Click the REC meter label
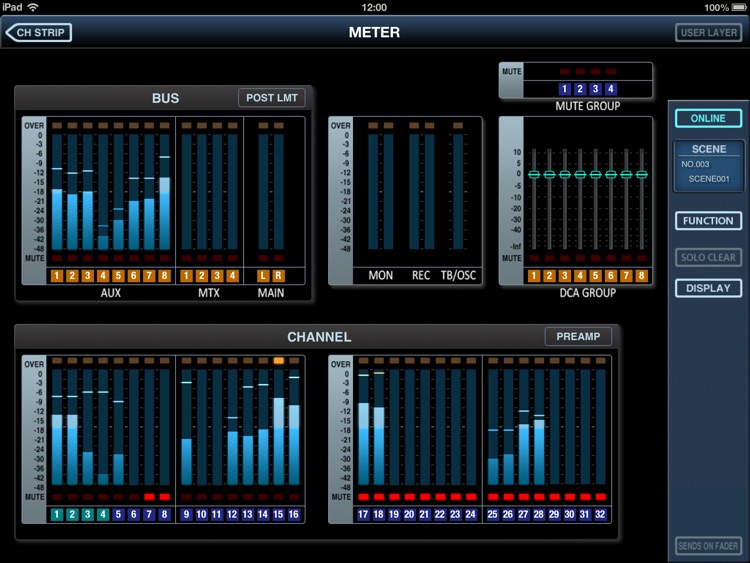Image resolution: width=750 pixels, height=563 pixels. pos(421,276)
